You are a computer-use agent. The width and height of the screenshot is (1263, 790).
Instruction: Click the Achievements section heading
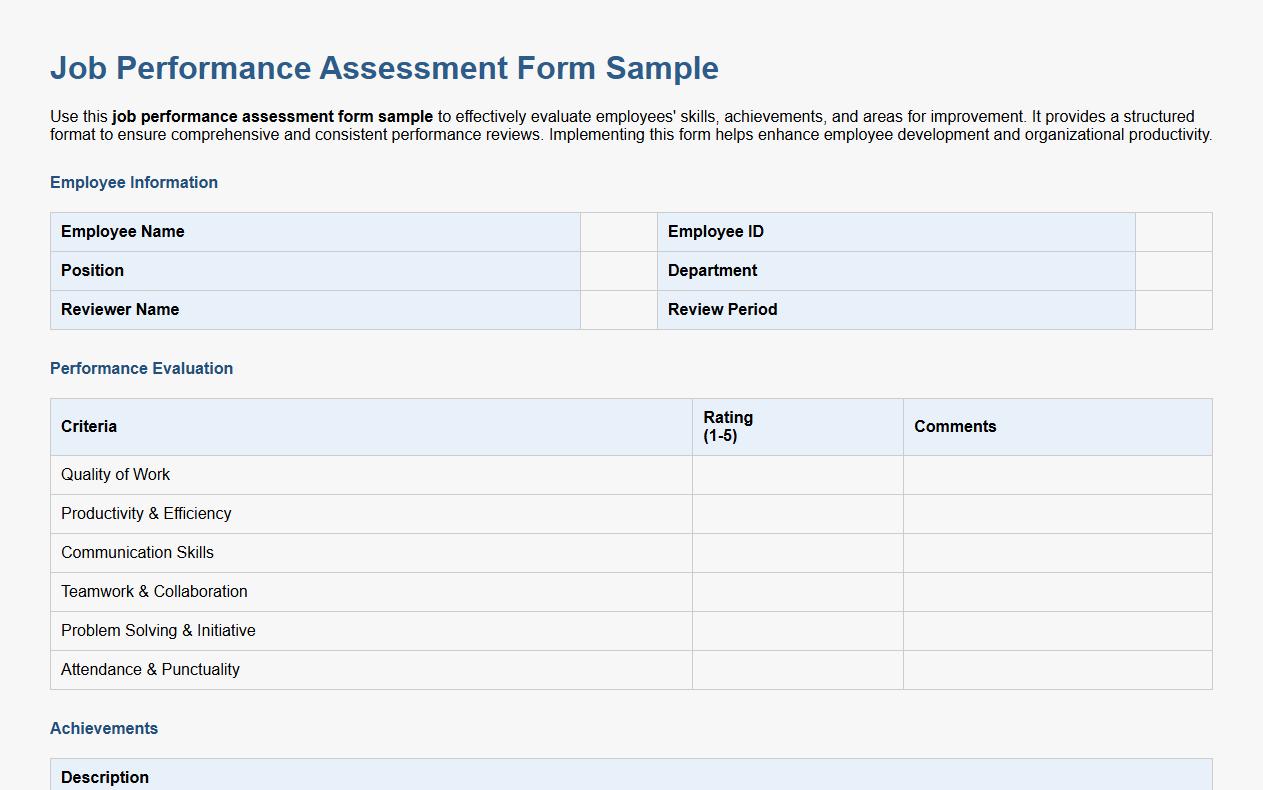pos(103,728)
